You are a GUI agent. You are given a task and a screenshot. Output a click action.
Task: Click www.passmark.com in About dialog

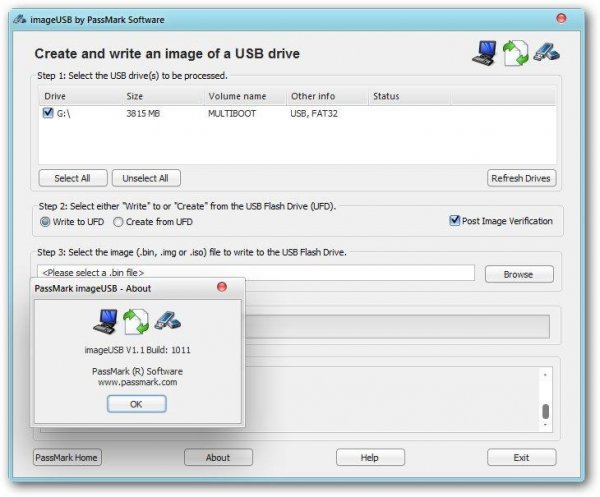[x=137, y=382]
